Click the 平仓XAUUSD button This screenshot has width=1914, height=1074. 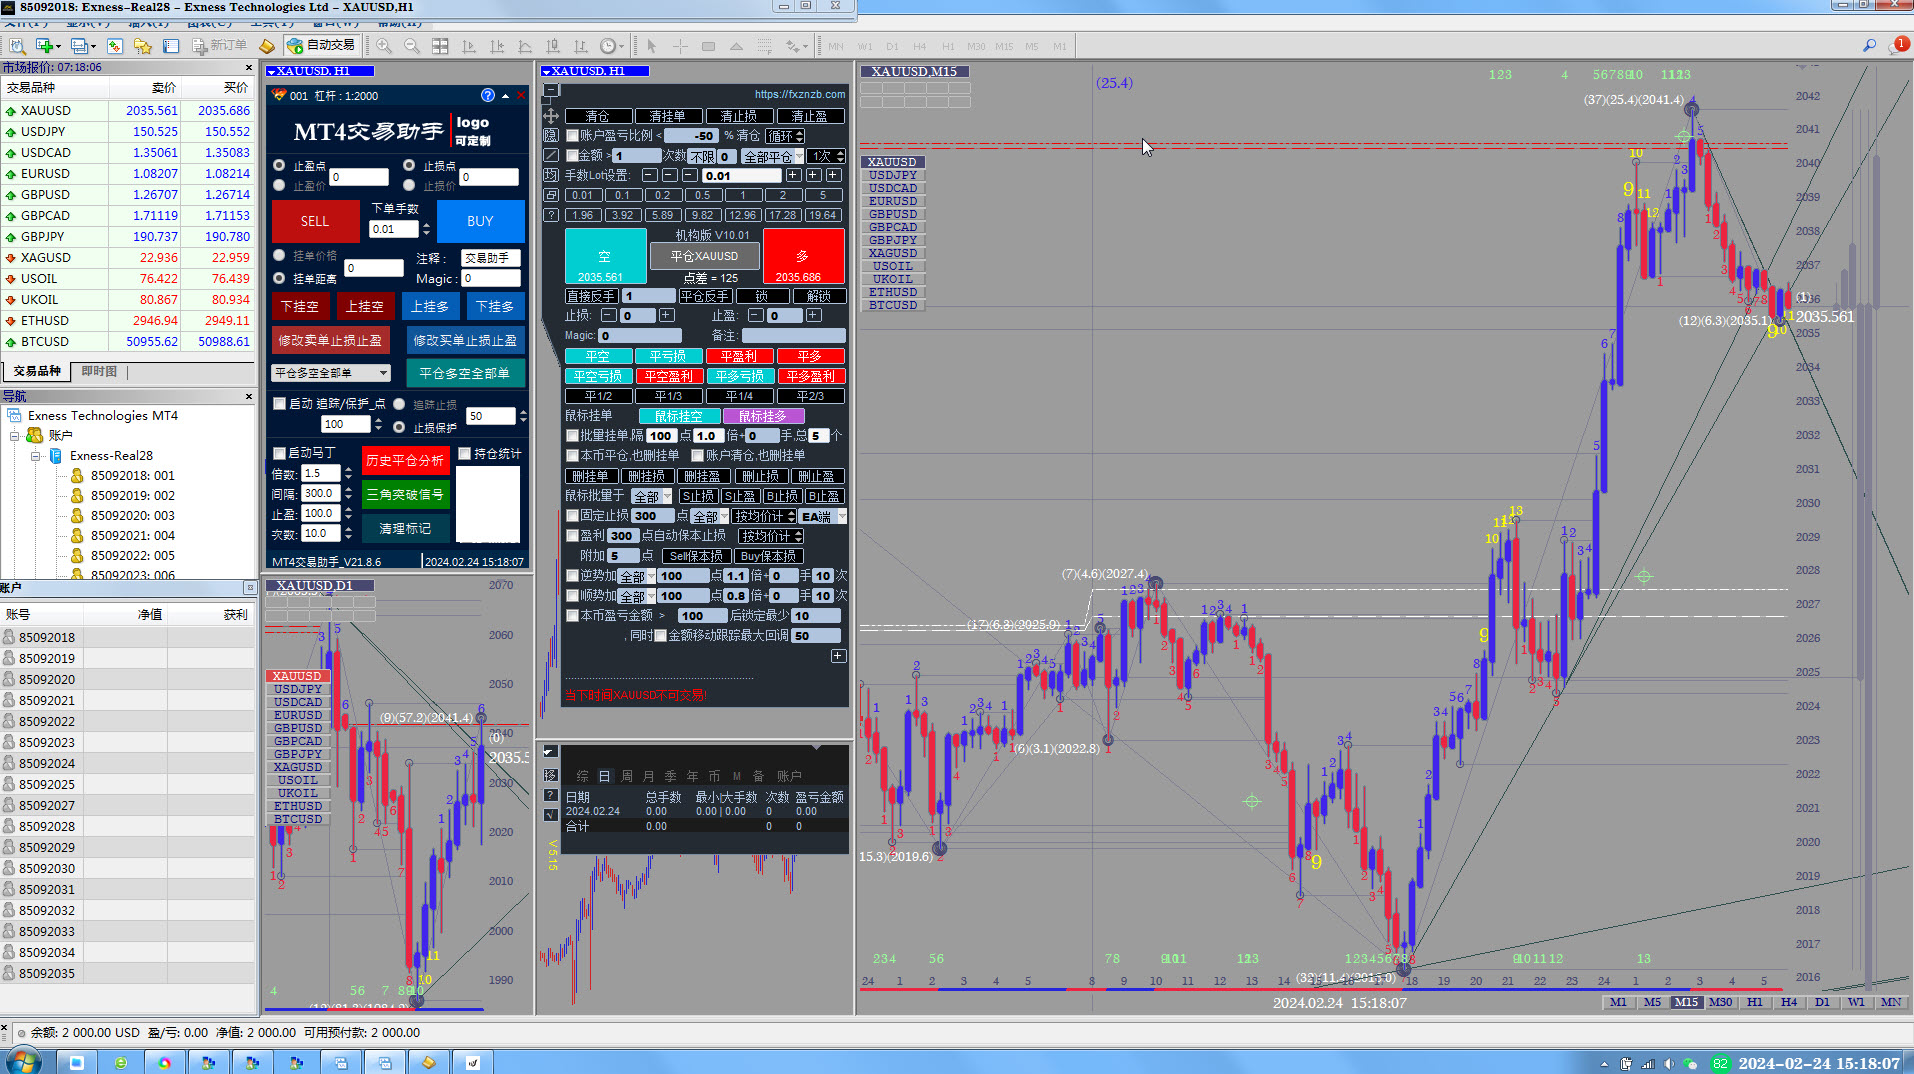pos(704,256)
